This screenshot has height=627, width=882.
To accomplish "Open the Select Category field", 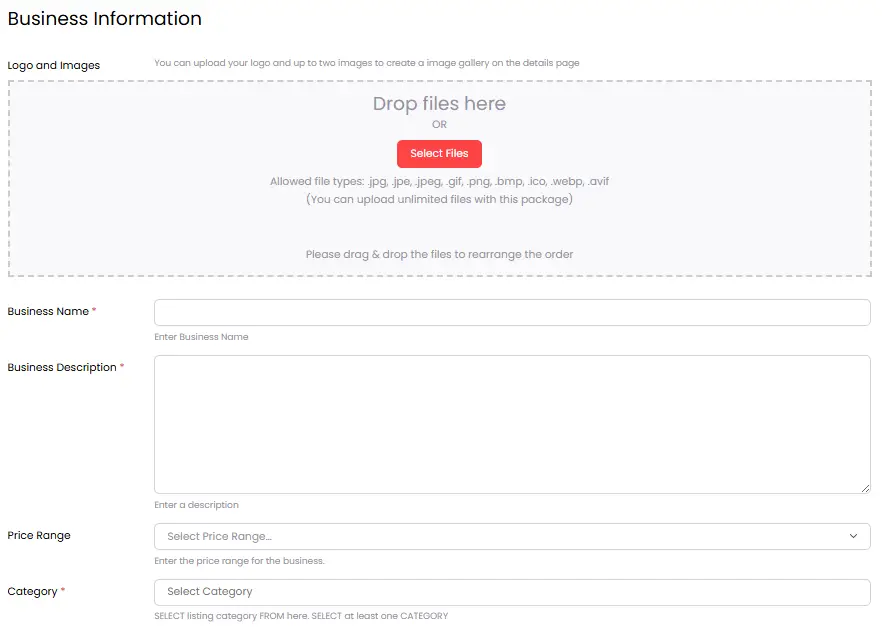I will [512, 592].
